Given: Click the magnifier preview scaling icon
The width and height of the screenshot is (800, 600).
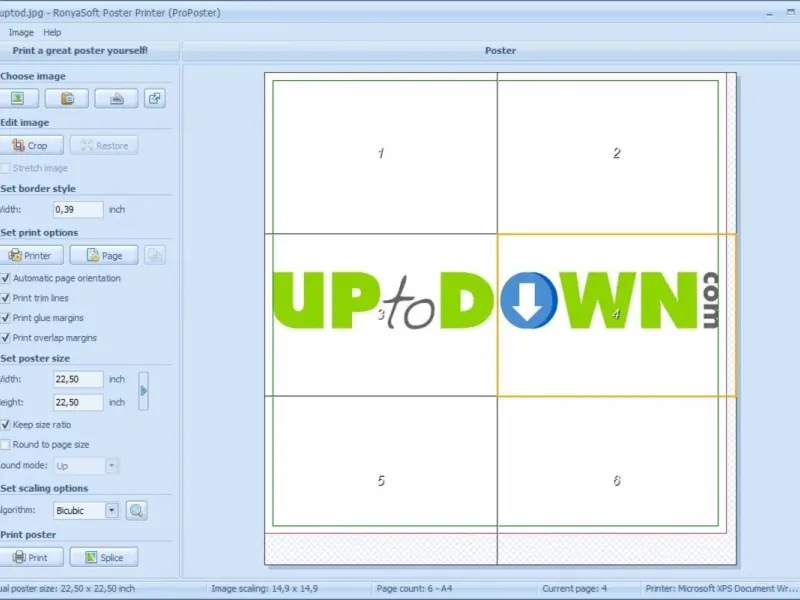Looking at the screenshot, I should [x=136, y=510].
